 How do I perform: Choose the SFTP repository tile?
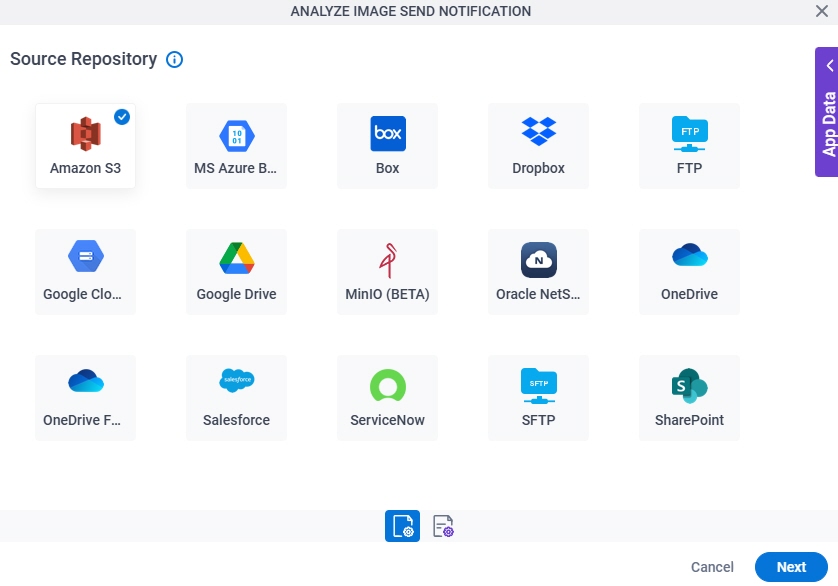[x=538, y=398]
